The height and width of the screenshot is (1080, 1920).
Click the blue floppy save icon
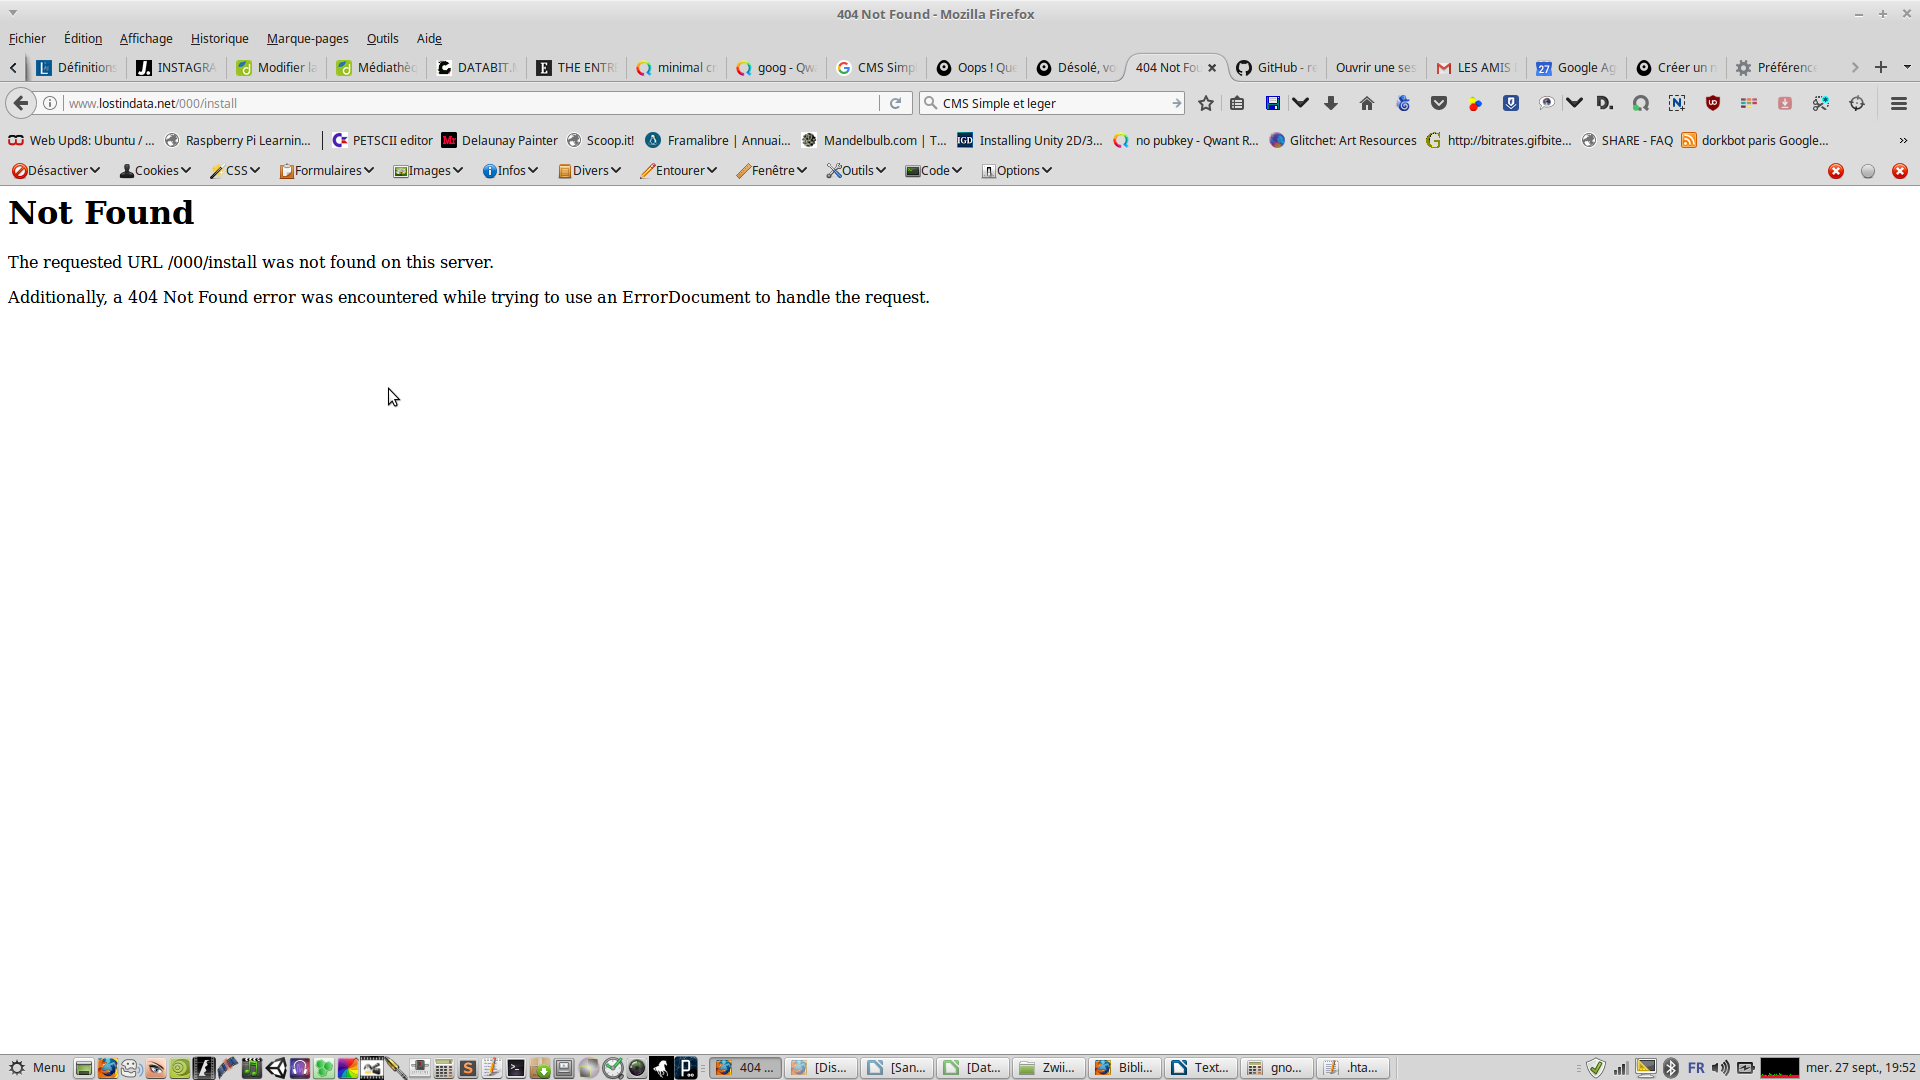[x=1273, y=103]
